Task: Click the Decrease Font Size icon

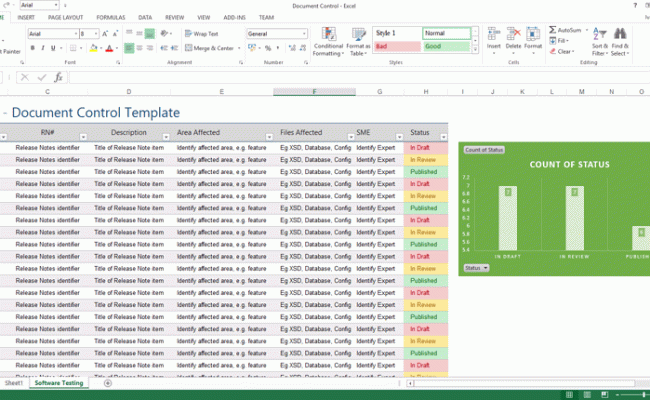Action: [115, 34]
